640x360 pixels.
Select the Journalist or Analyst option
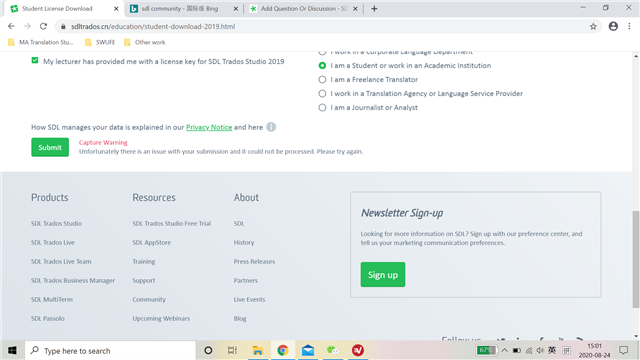coord(322,107)
